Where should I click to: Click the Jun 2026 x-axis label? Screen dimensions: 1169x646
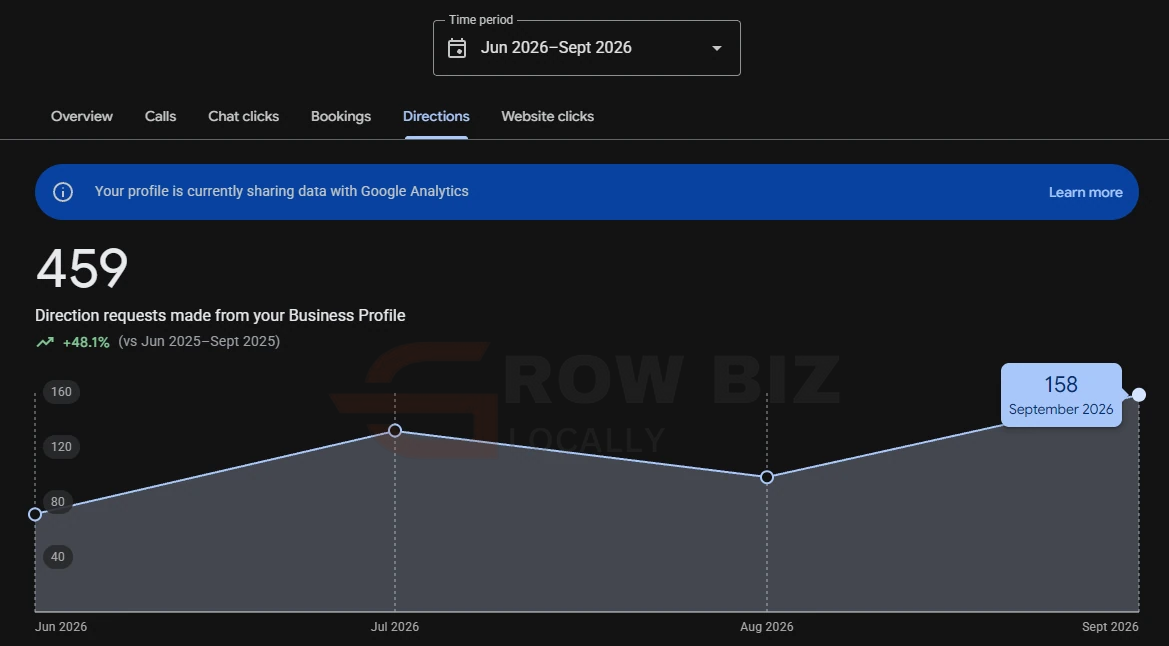61,627
